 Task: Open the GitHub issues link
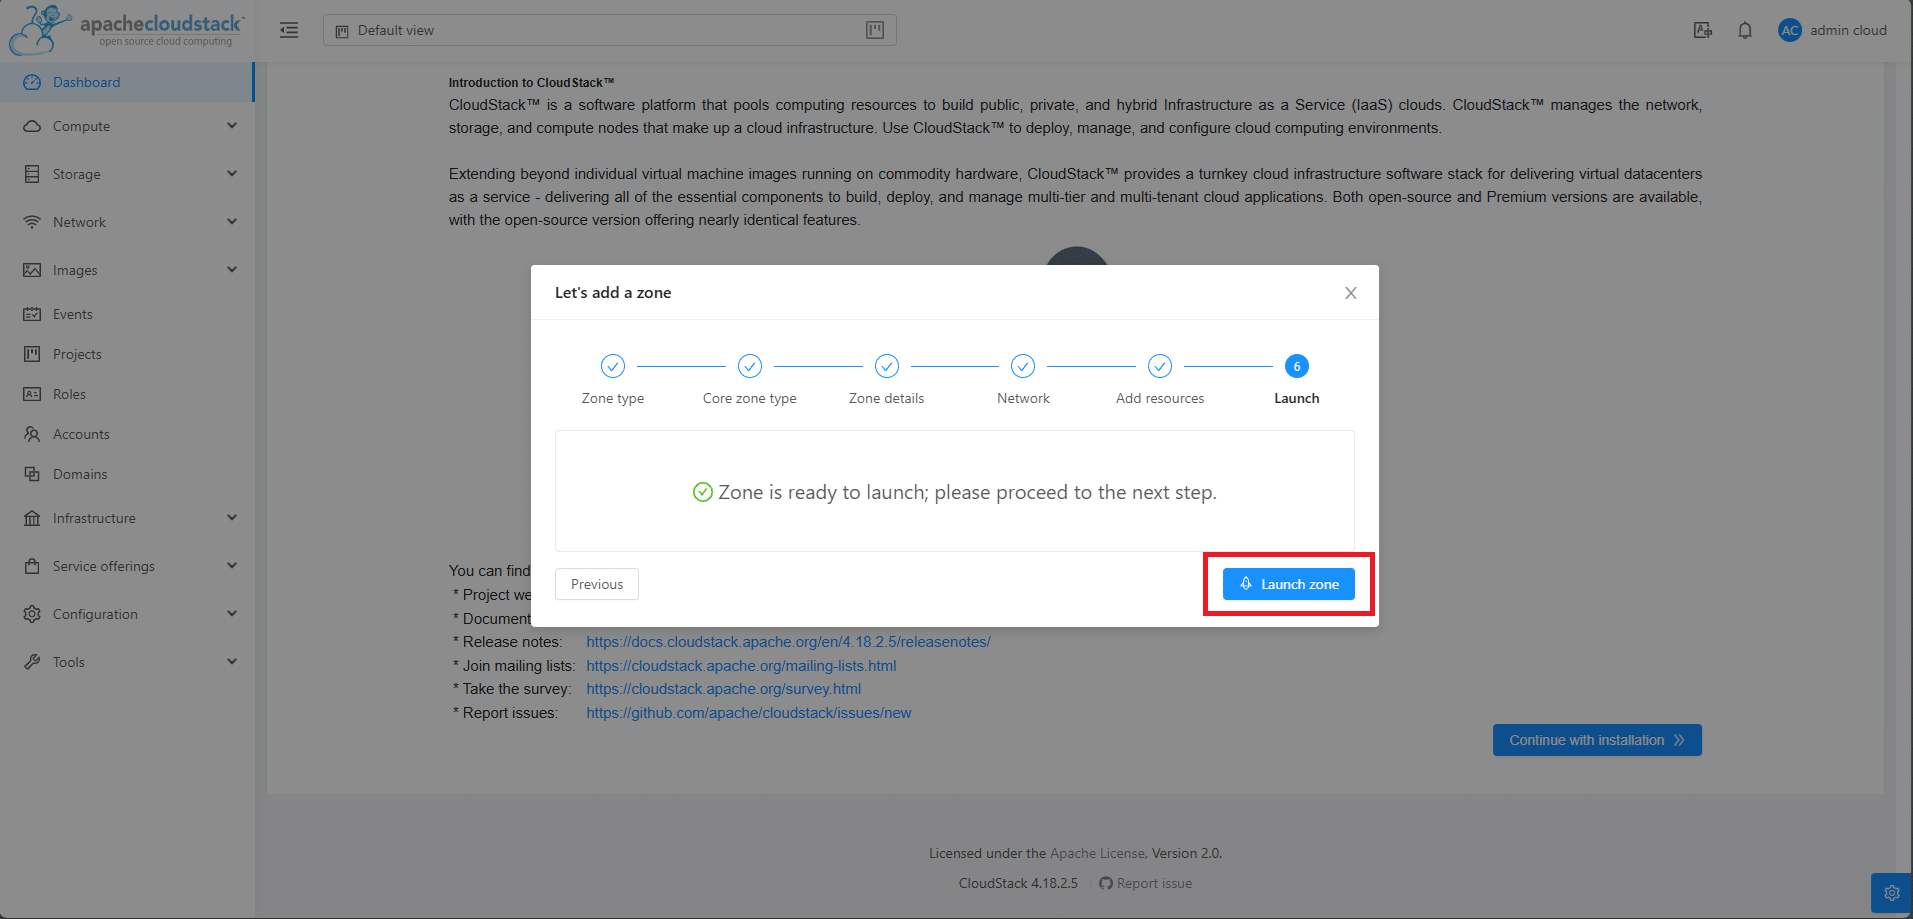pos(748,713)
